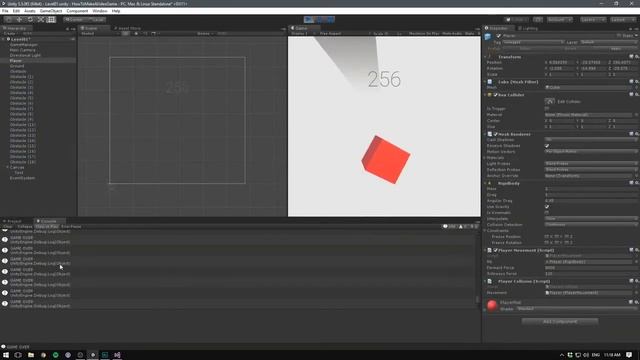Viewport: 640px width, 360px height.
Task: Click the Forward Force value field
Action: click(591, 268)
